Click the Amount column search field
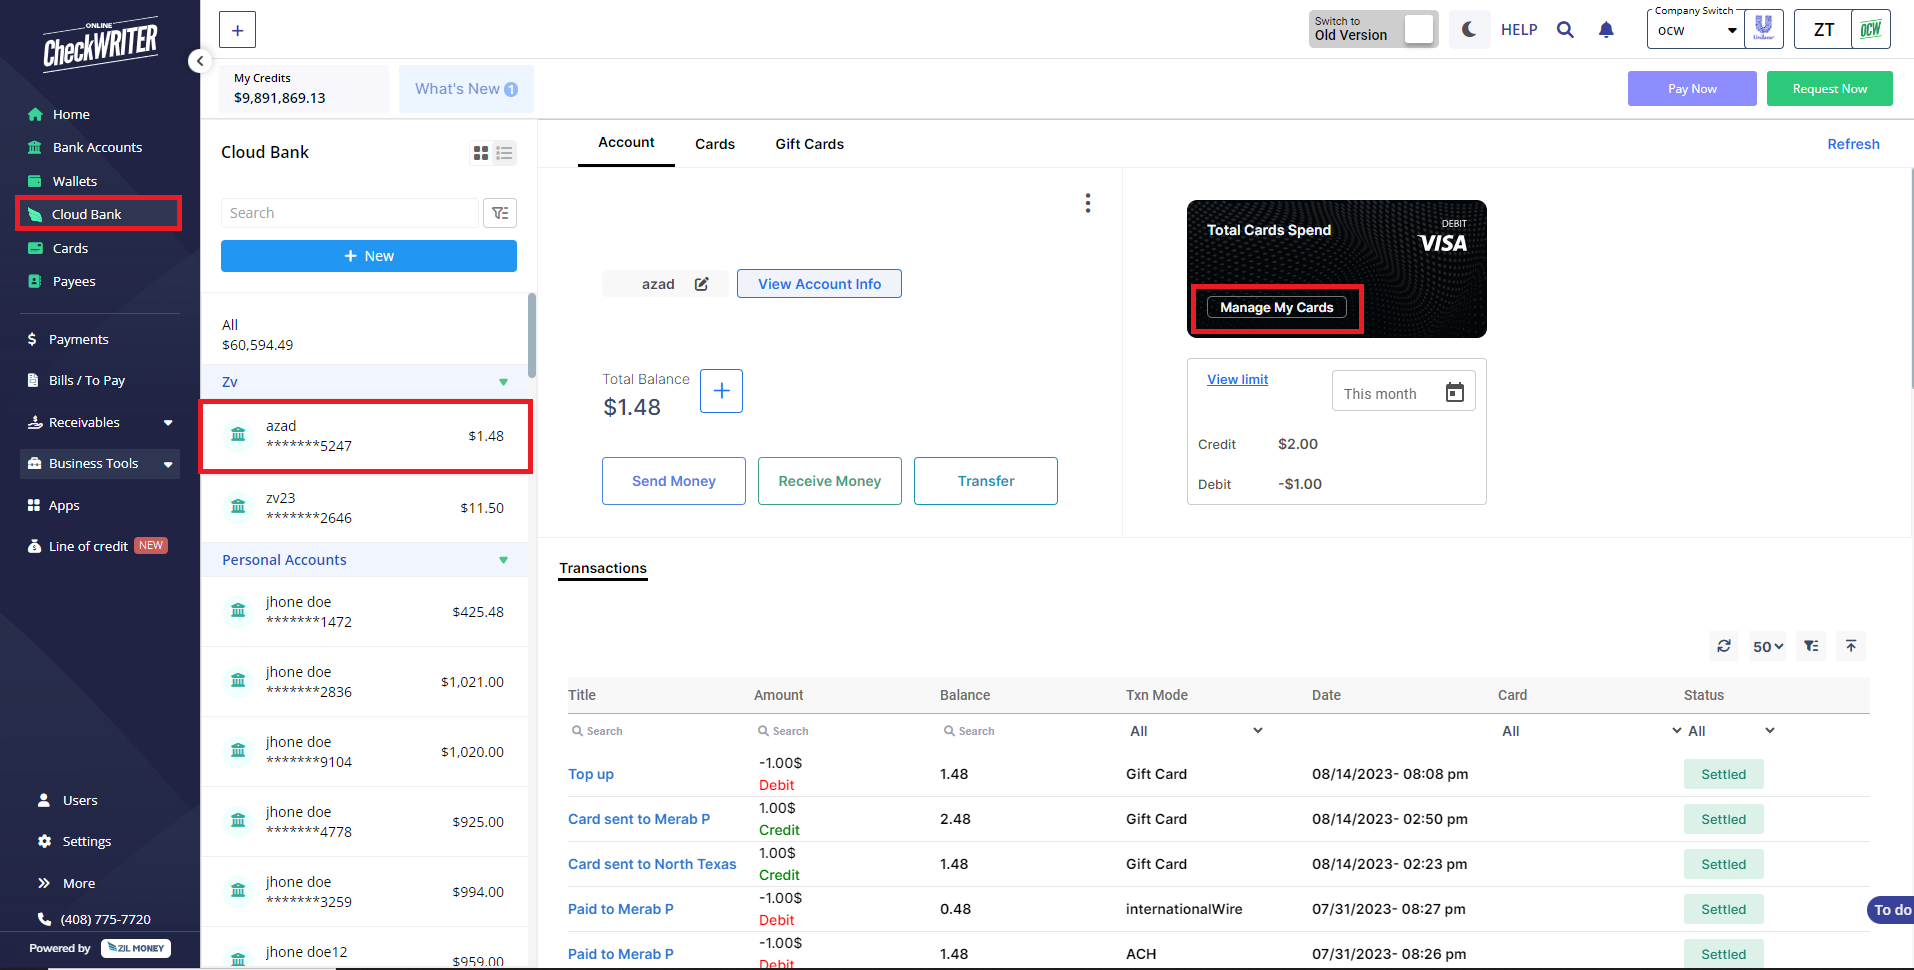 841,731
